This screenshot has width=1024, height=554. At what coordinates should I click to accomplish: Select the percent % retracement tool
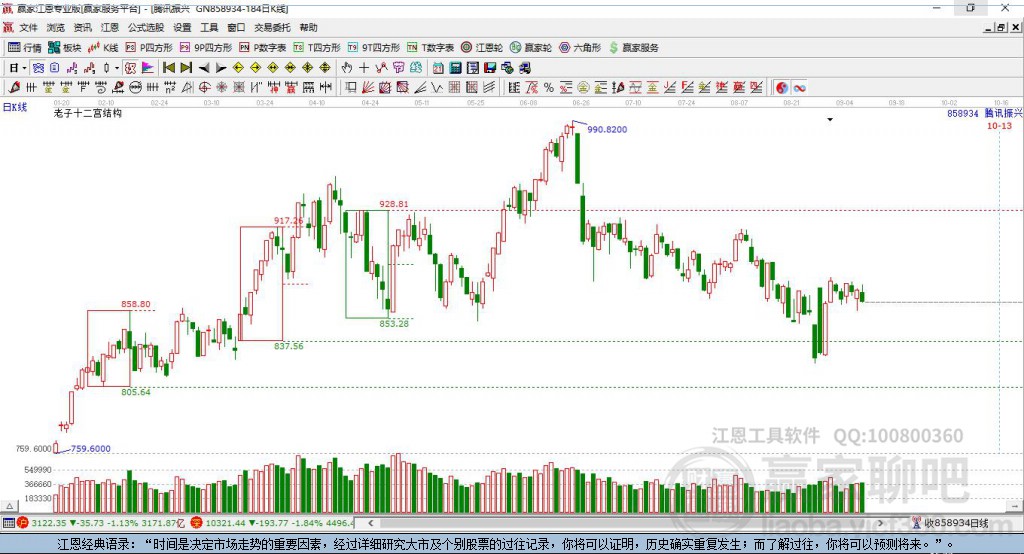[x=549, y=88]
